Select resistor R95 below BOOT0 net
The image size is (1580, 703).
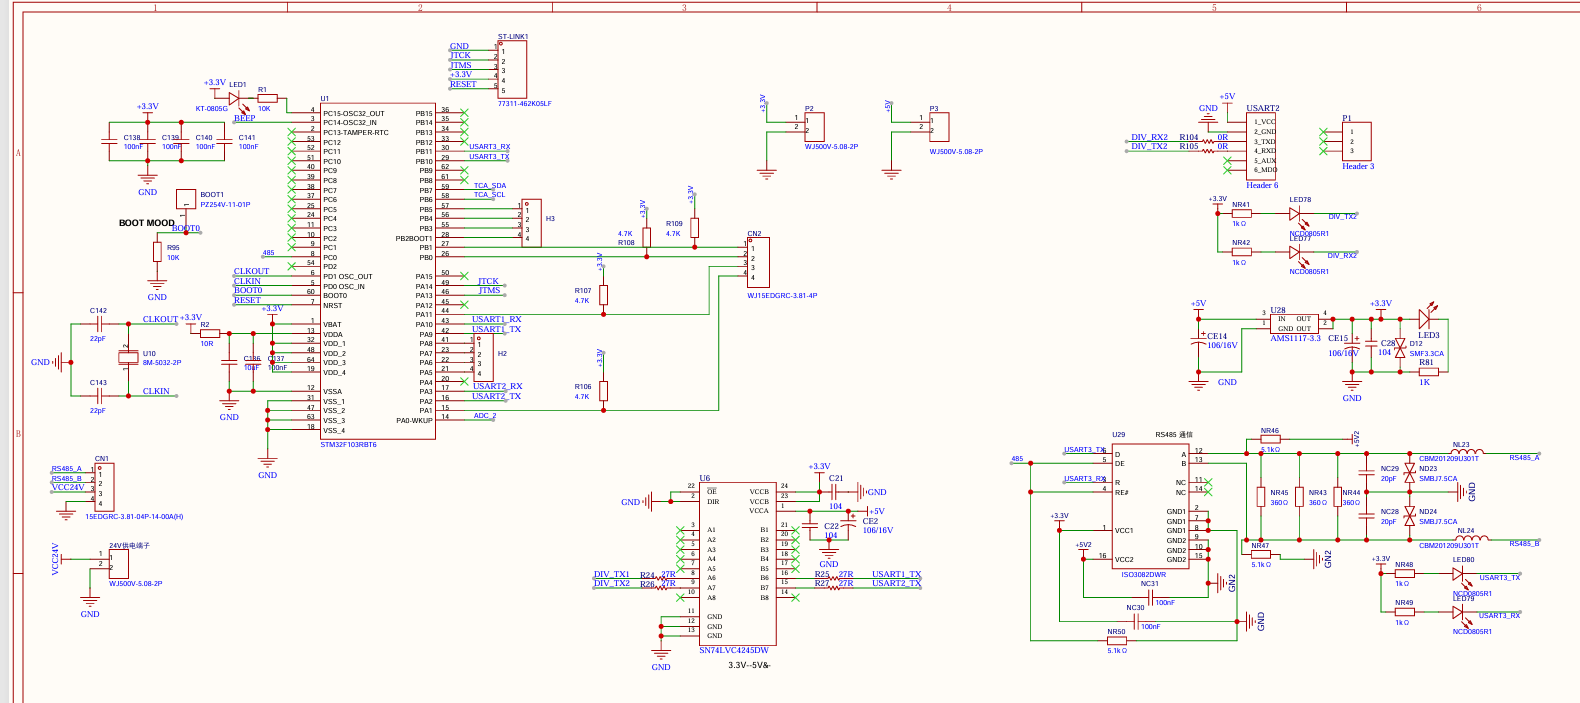point(157,252)
